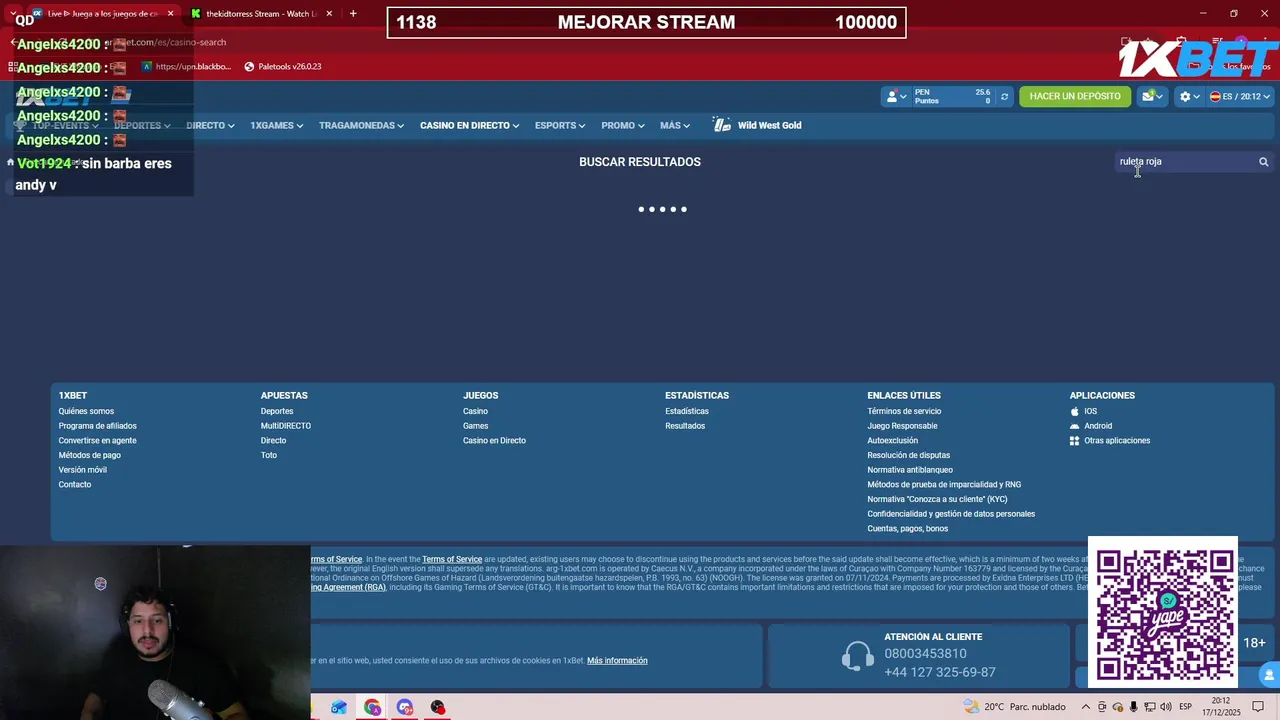Screen dimensions: 1280x720
Task: Search with the magnifier icon beside 'ruleta roja'
Action: pyautogui.click(x=1263, y=162)
